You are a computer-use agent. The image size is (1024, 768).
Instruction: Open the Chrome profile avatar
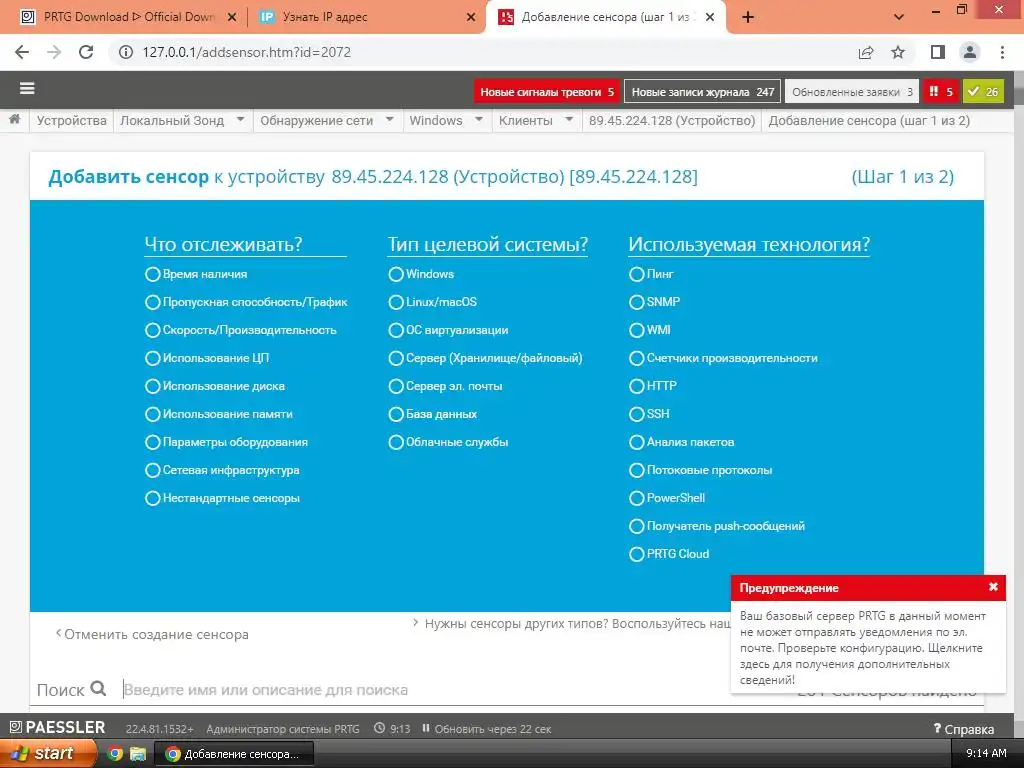click(x=970, y=52)
